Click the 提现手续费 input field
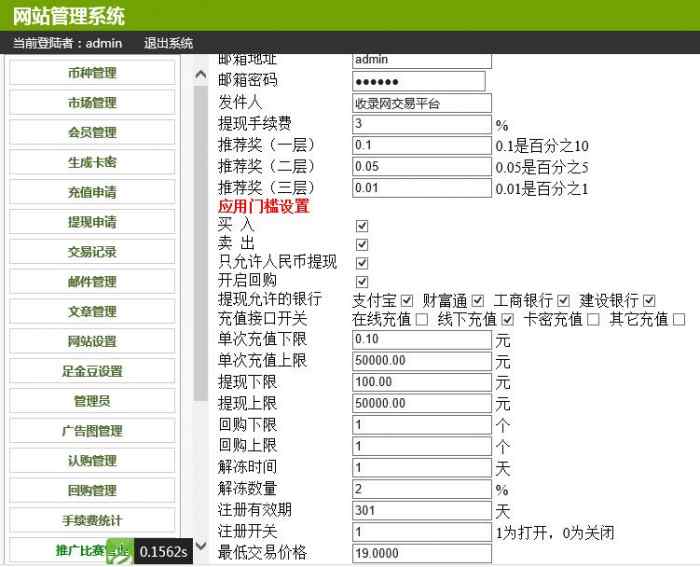Viewport: 700px width, 567px height. click(x=422, y=125)
